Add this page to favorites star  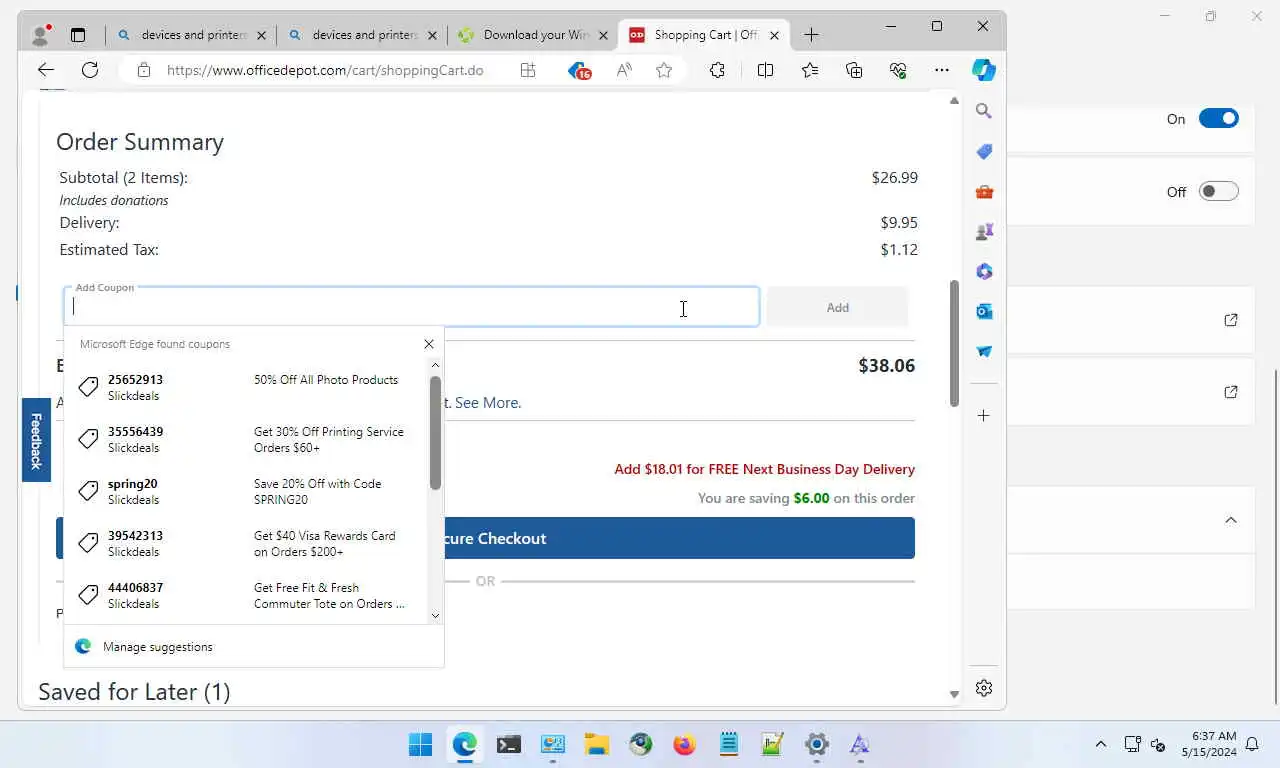click(664, 70)
